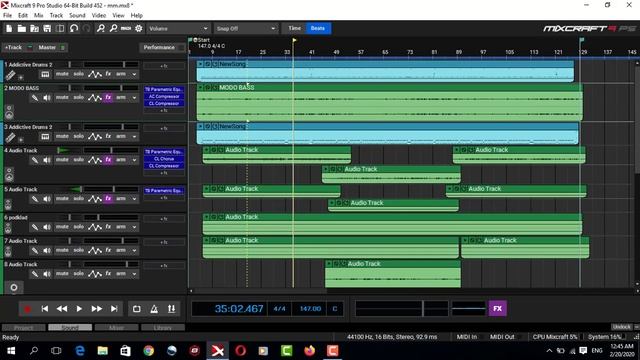640x360 pixels.
Task: Open the Volume automation dropdown
Action: 178,29
